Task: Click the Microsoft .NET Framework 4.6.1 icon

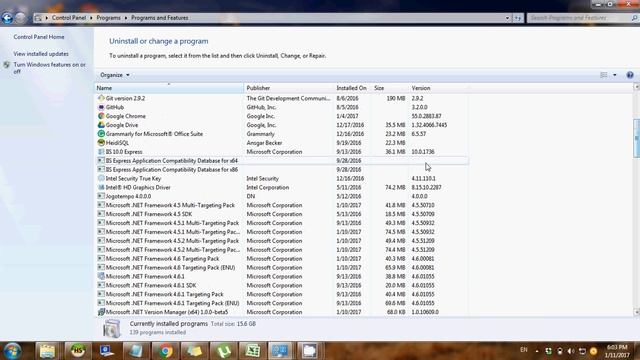Action: click(x=101, y=276)
